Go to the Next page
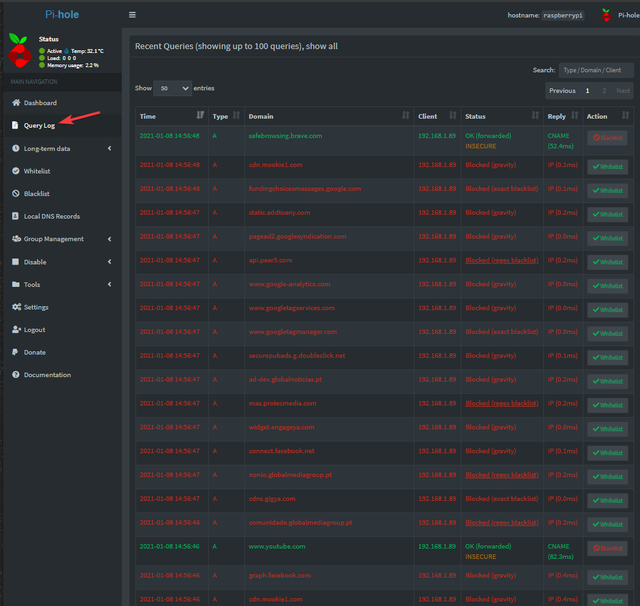640x606 pixels. pos(623,91)
